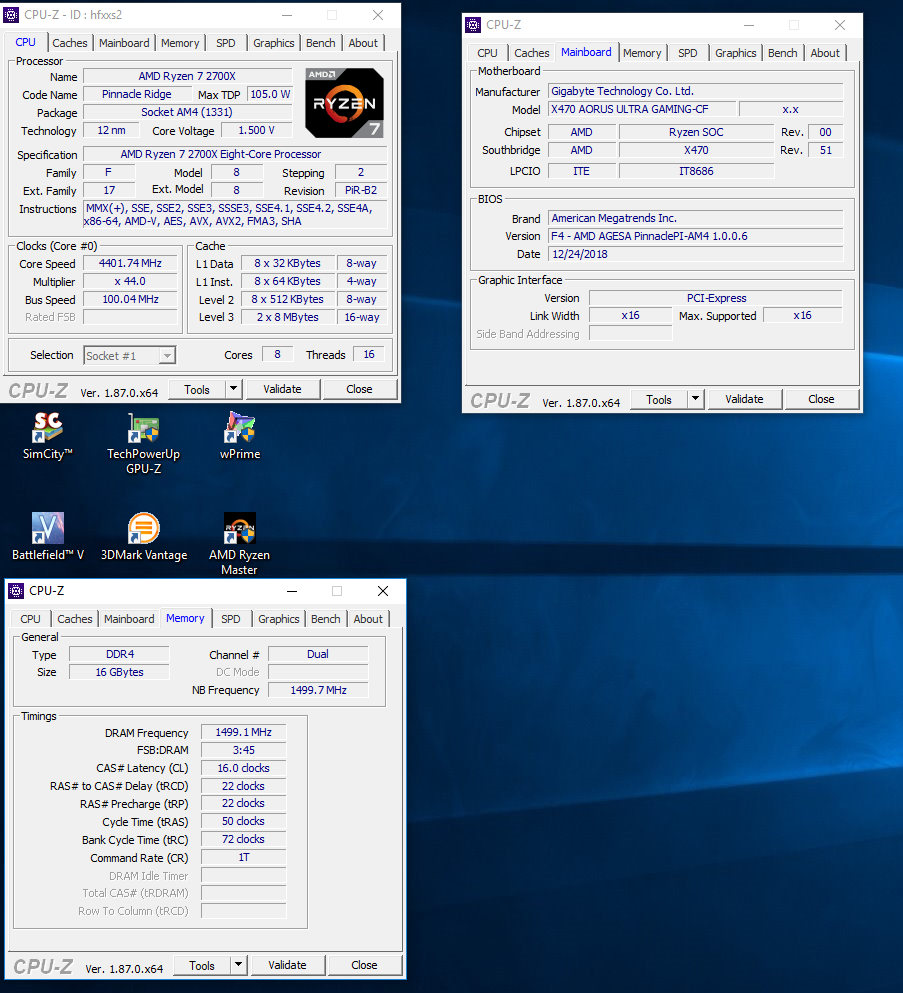Select Caches tab in Memory window
This screenshot has width=903, height=993.
point(75,619)
